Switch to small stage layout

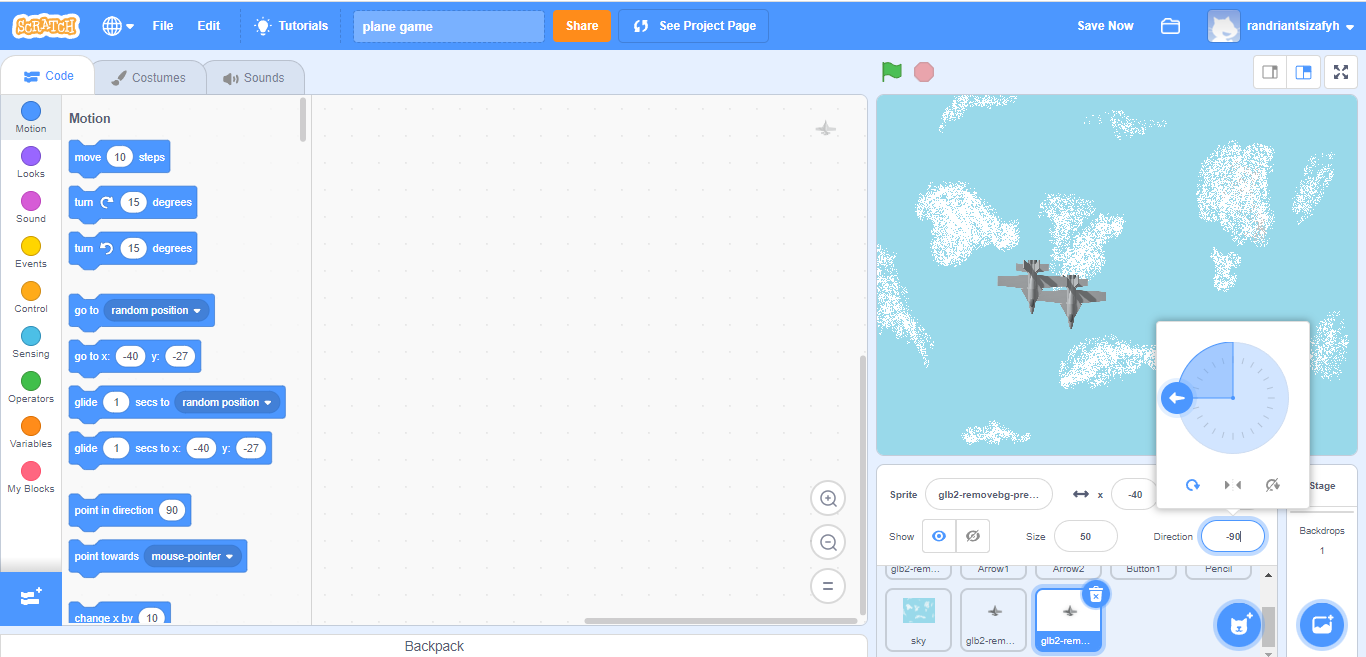pos(1271,72)
